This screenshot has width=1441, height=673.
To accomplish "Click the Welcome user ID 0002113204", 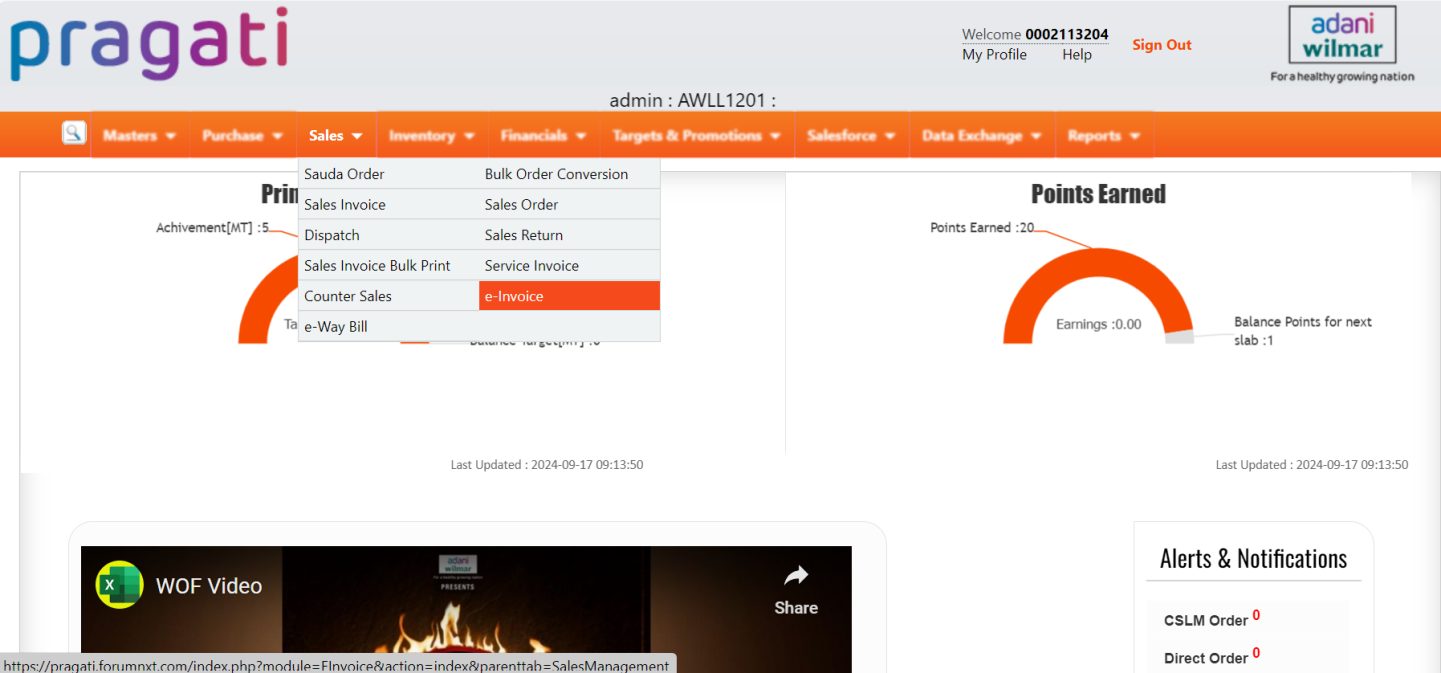I will click(x=1066, y=34).
